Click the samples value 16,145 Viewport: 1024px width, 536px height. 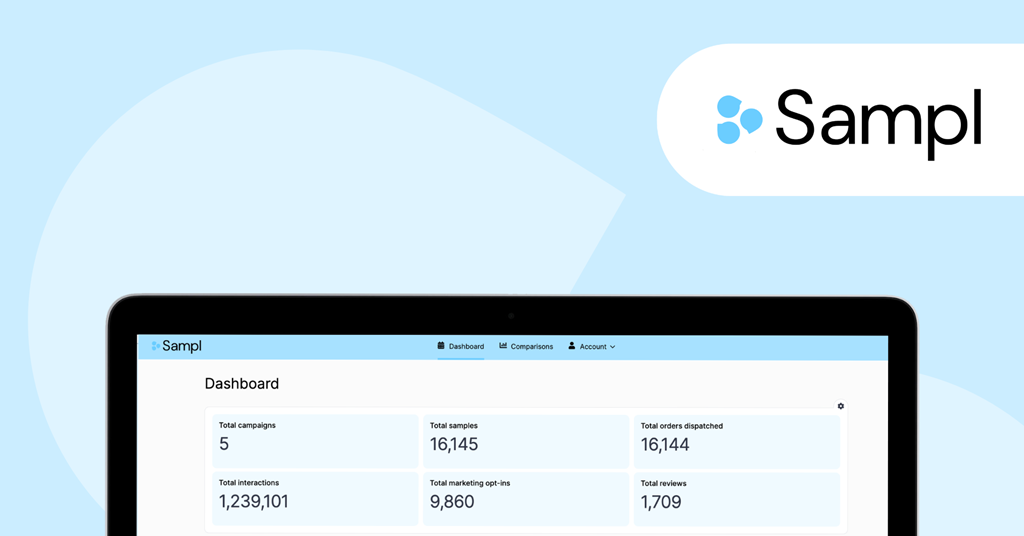[454, 445]
